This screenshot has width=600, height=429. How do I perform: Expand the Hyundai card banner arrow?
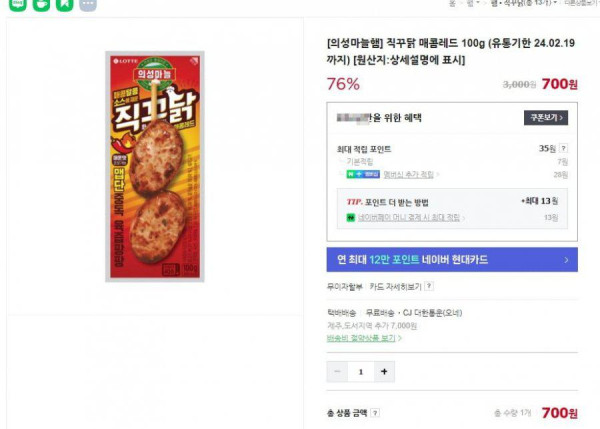coord(567,260)
